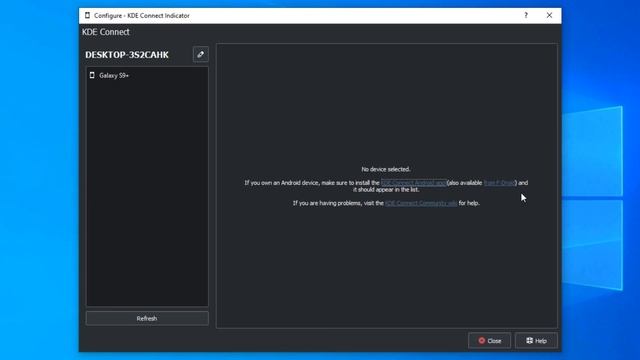Edit the DESKTOP-3S2CAHK device name with the pencil icon
Screen dimensions: 640x360
200,54
